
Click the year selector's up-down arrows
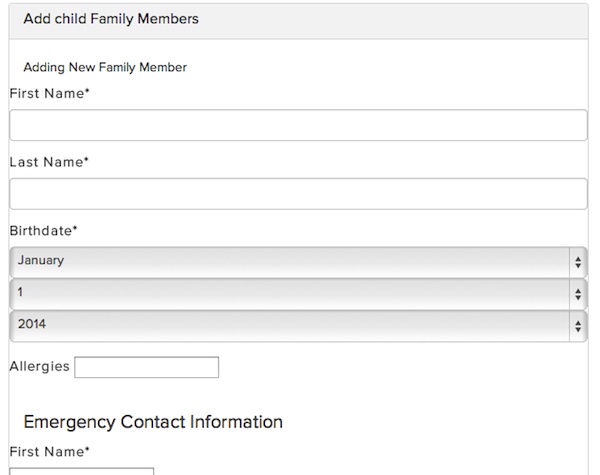coord(578,325)
